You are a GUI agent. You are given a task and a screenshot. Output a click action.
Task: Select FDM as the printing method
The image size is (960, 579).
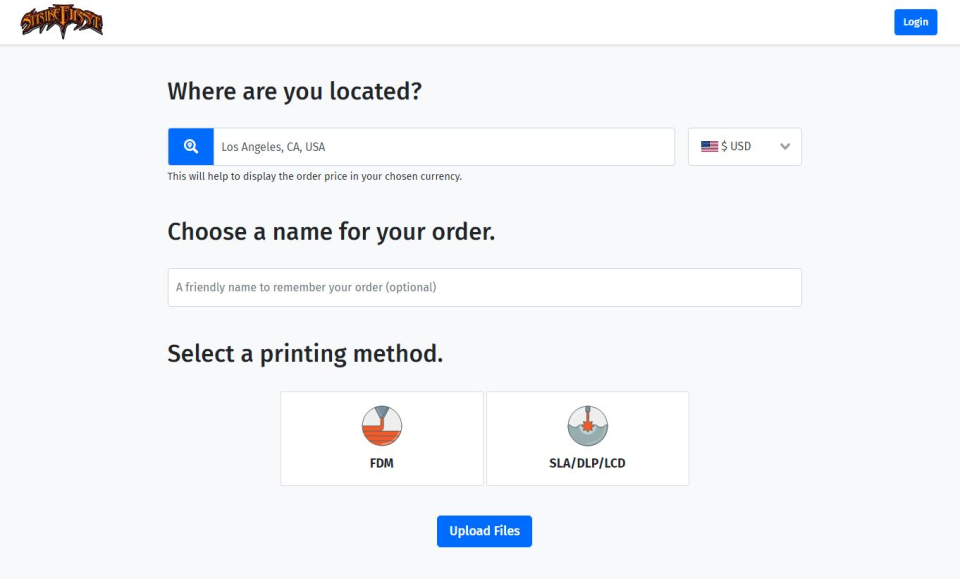coord(381,438)
